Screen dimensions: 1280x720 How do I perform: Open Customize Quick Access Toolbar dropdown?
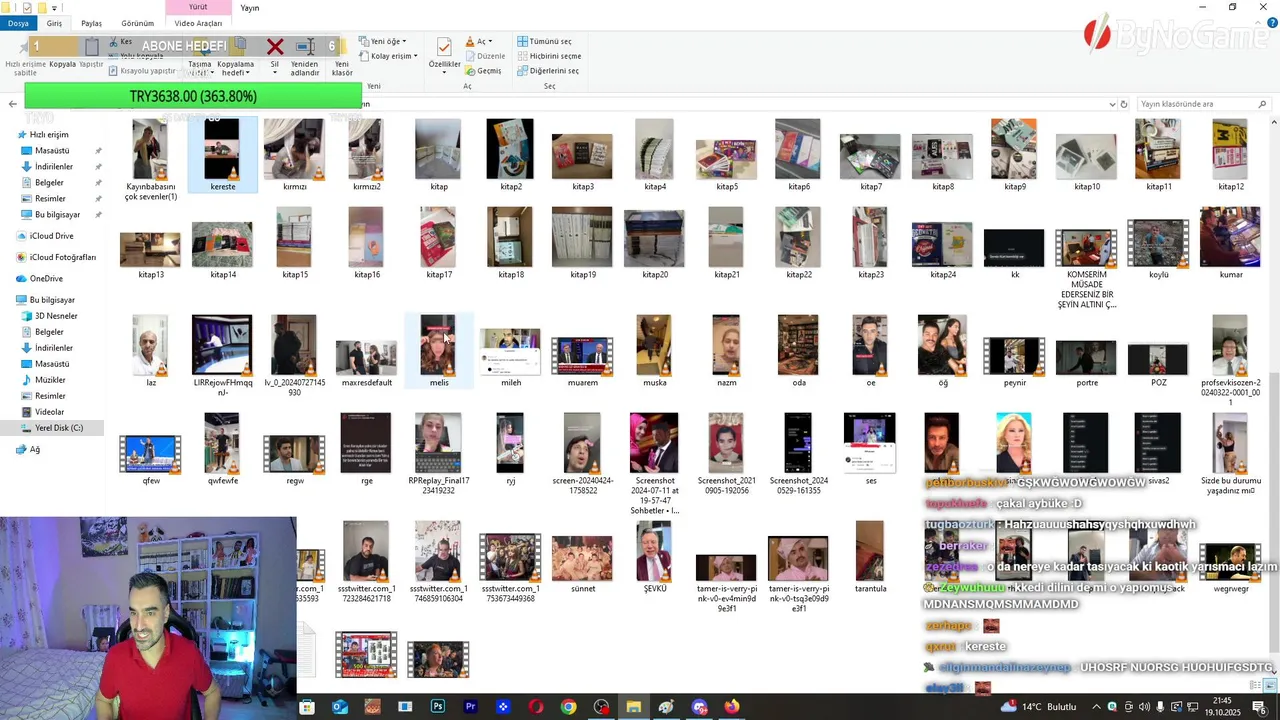[53, 8]
